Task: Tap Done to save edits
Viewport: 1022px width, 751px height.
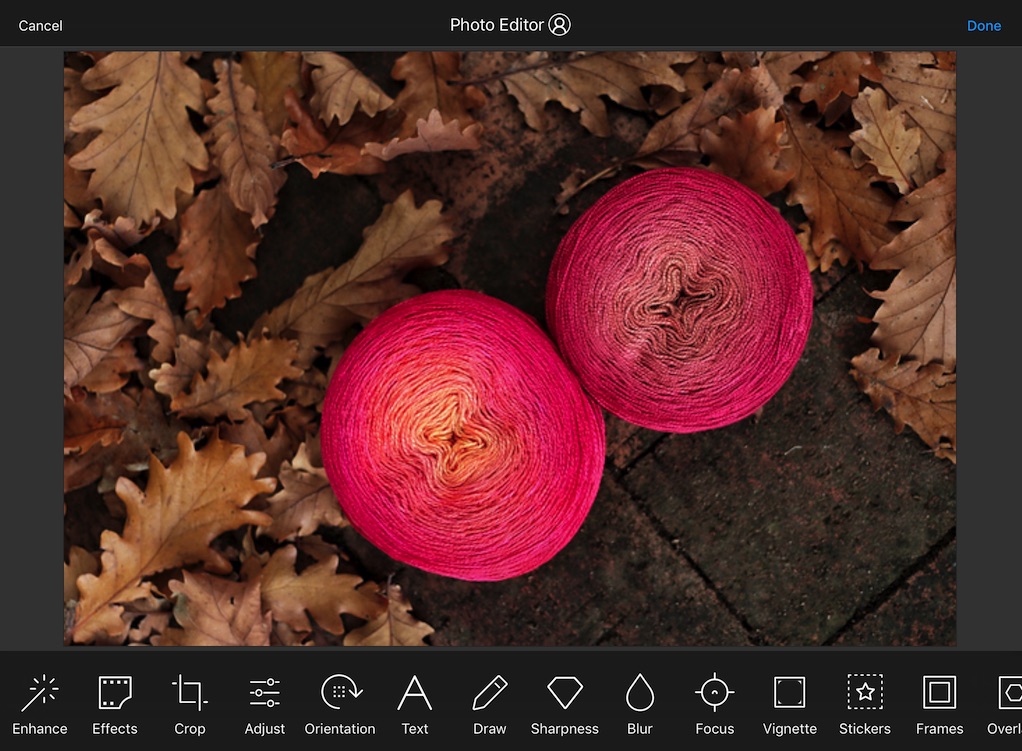Action: point(984,25)
